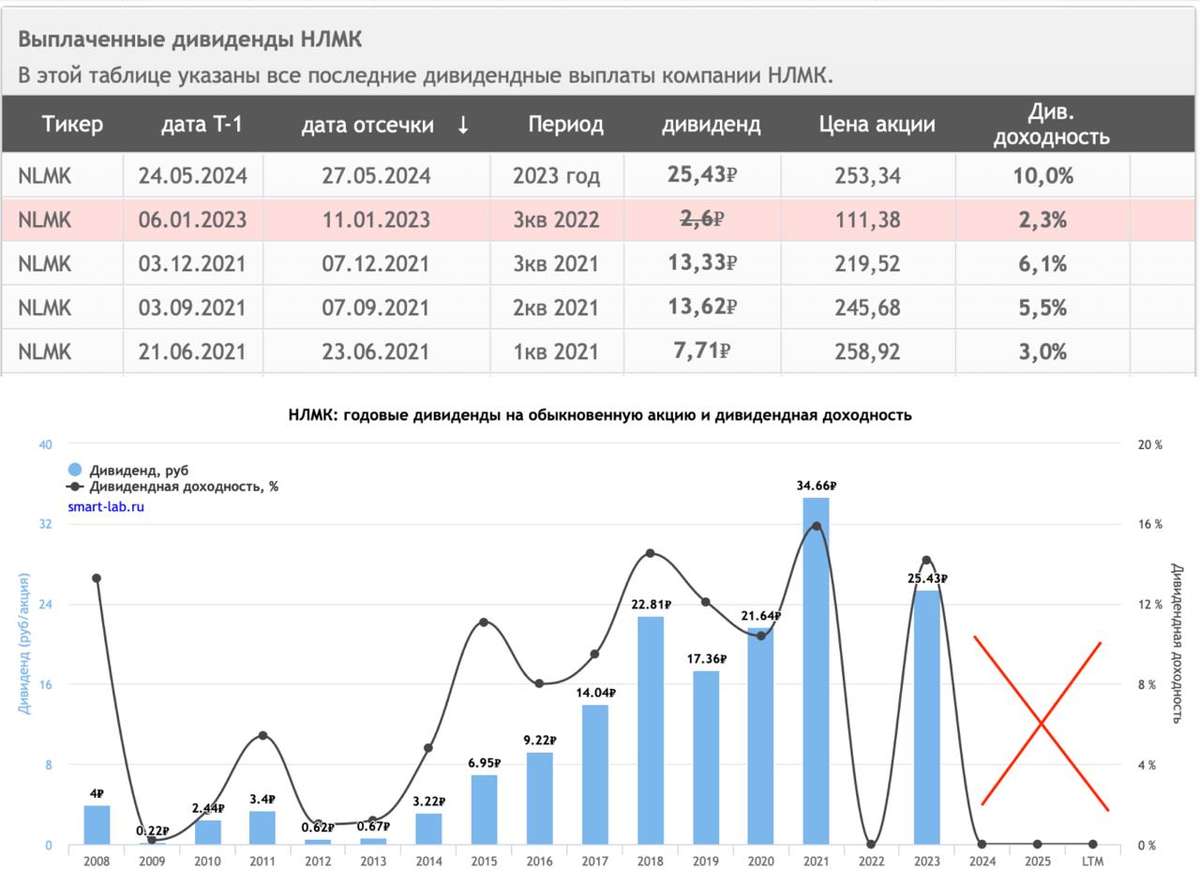
Task: Click the highlighted 3кв 2022 row
Action: (x=600, y=220)
